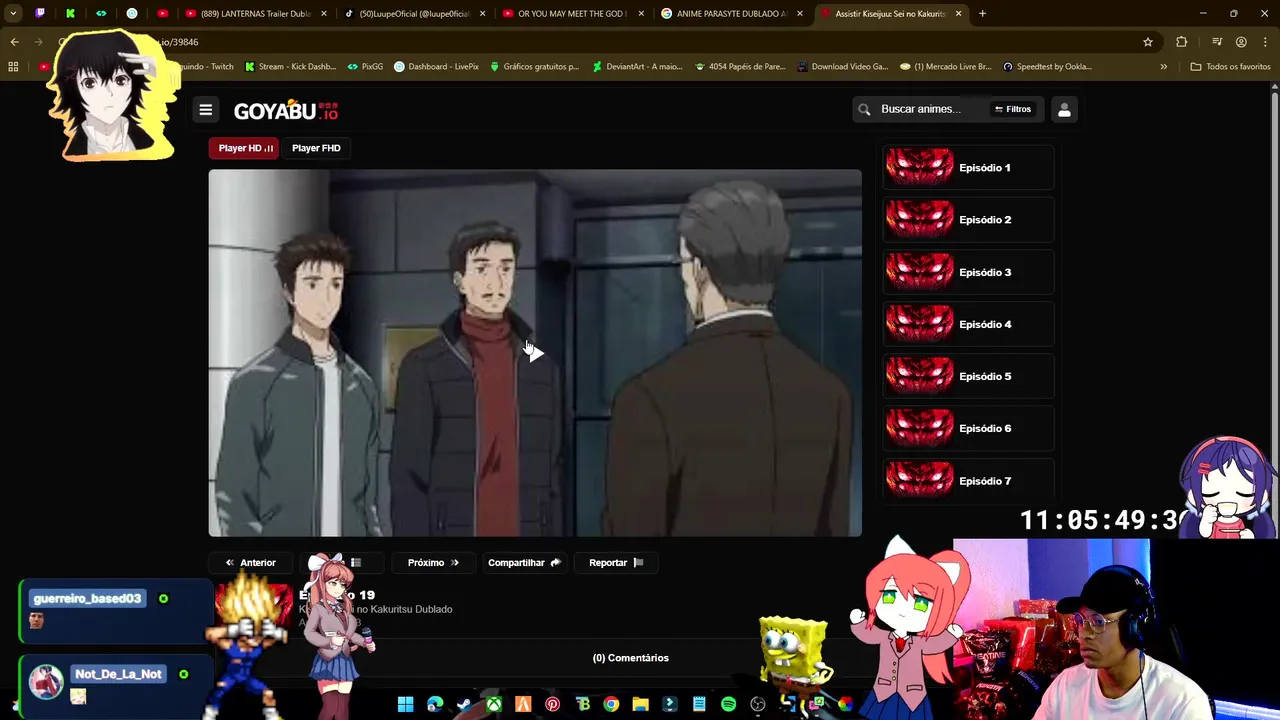Open 4054 Papéis de Parede bookmark

pyautogui.click(x=740, y=67)
